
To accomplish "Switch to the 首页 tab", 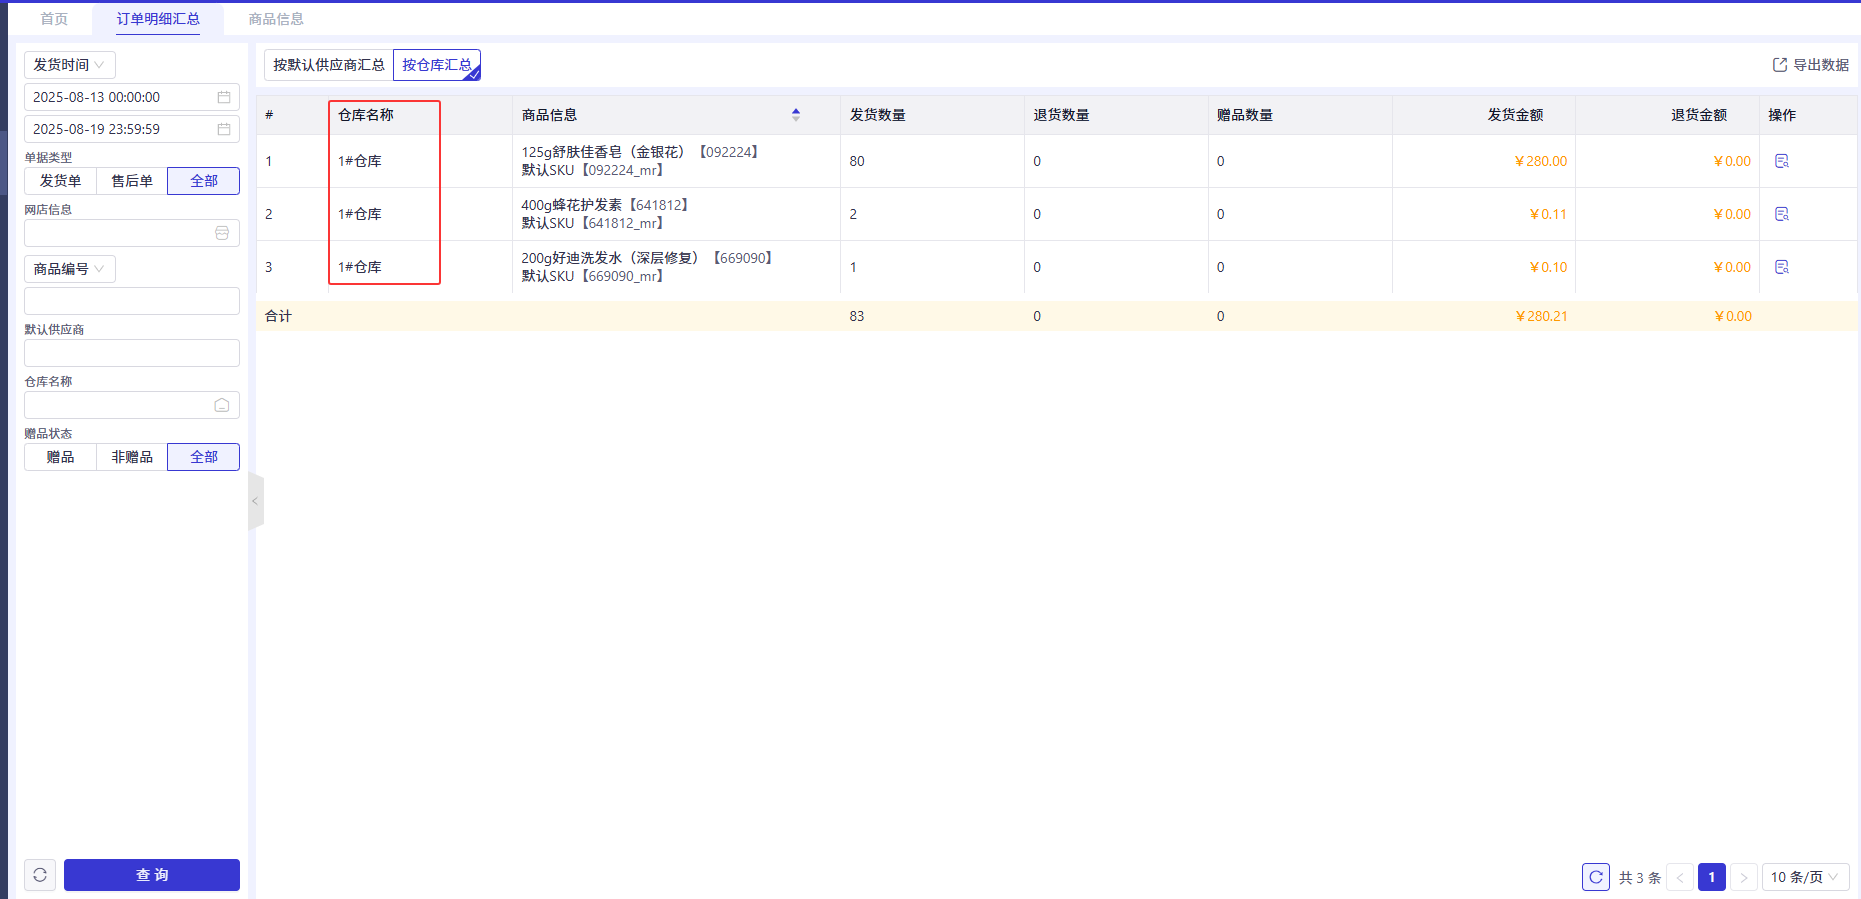I will click(x=54, y=19).
